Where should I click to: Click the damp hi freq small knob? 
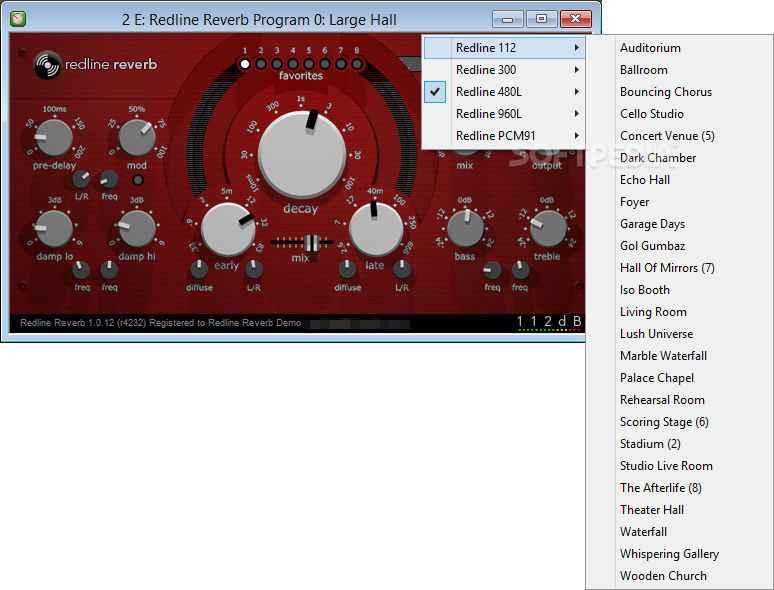click(x=109, y=271)
